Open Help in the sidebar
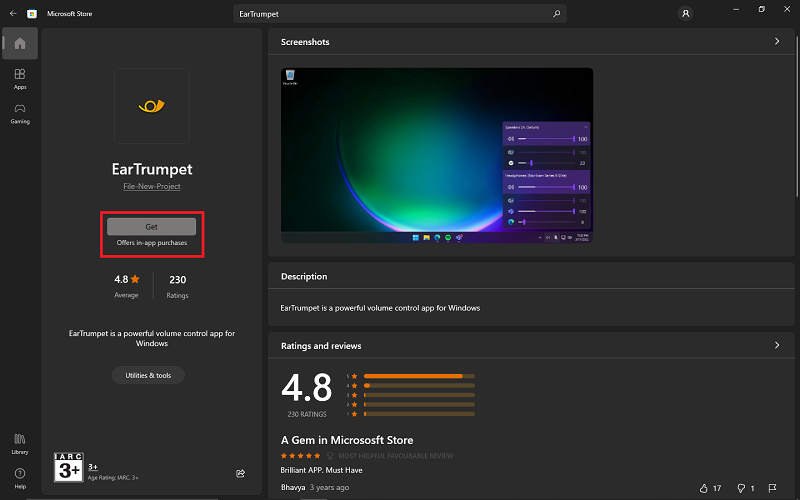 pos(20,478)
